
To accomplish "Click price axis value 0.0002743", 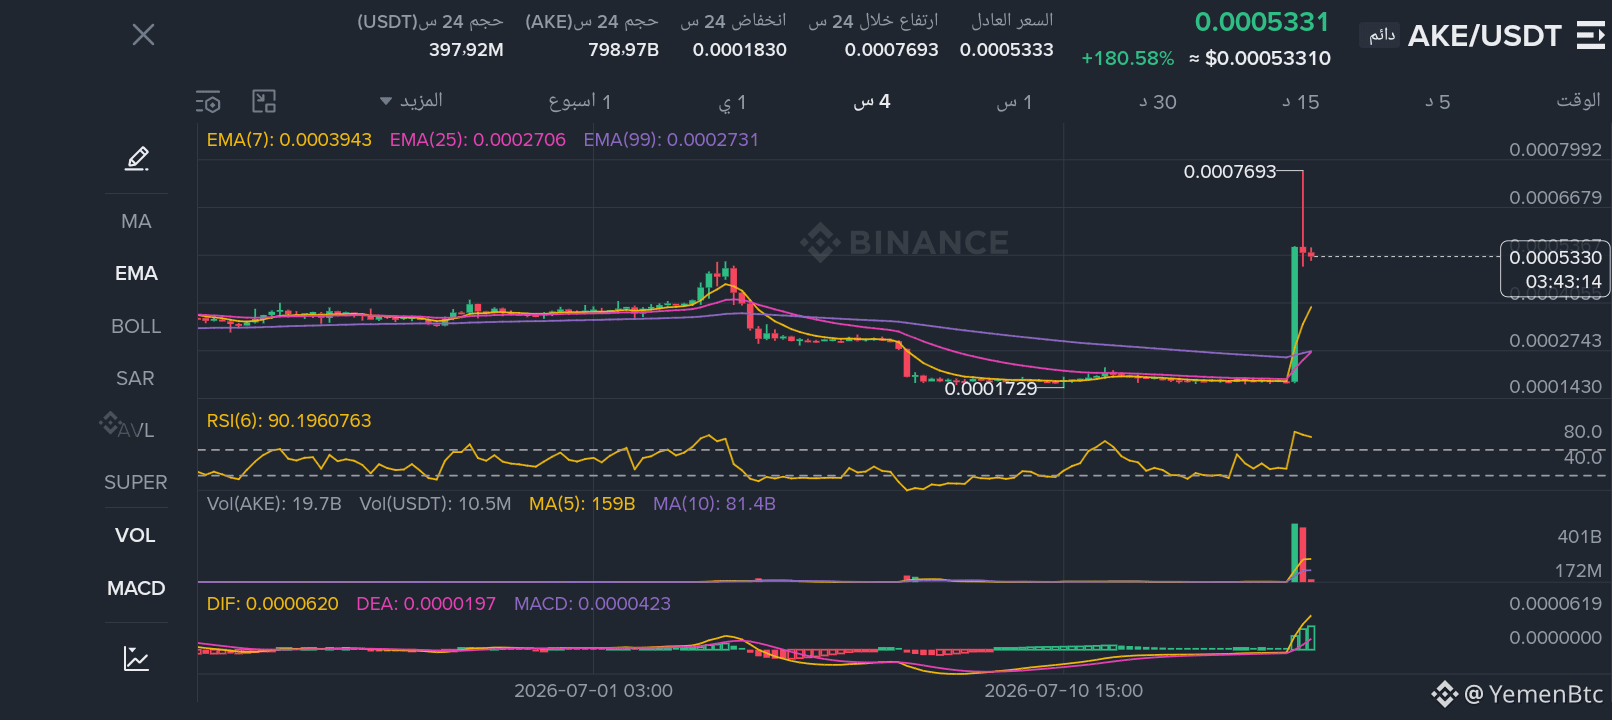I will 1555,341.
